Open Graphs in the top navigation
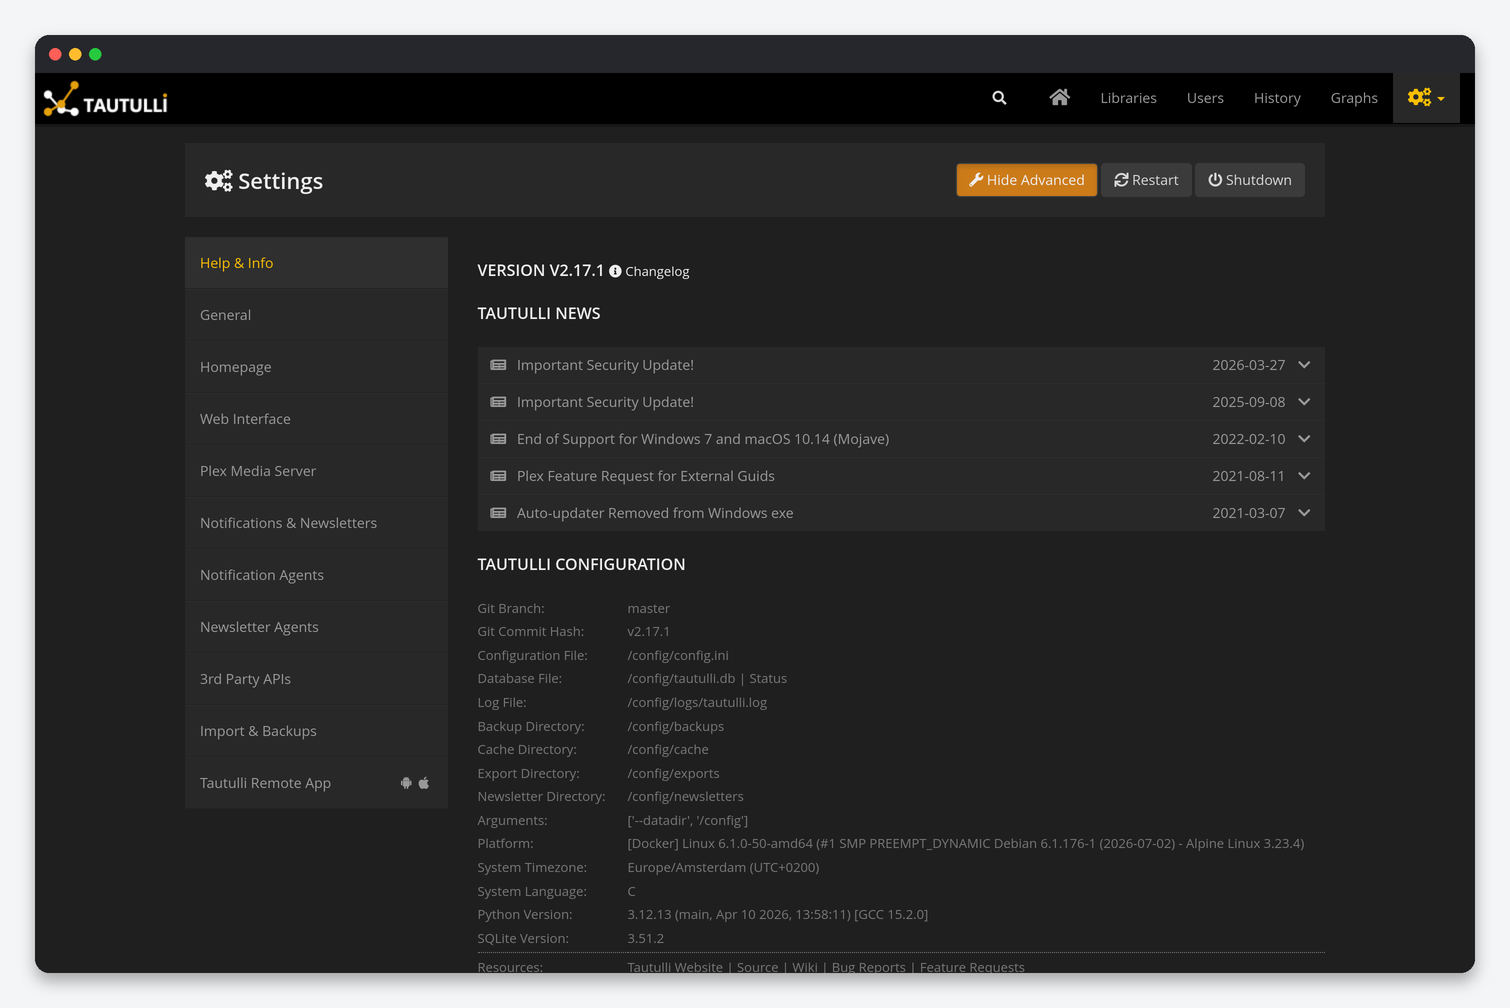 click(x=1354, y=98)
